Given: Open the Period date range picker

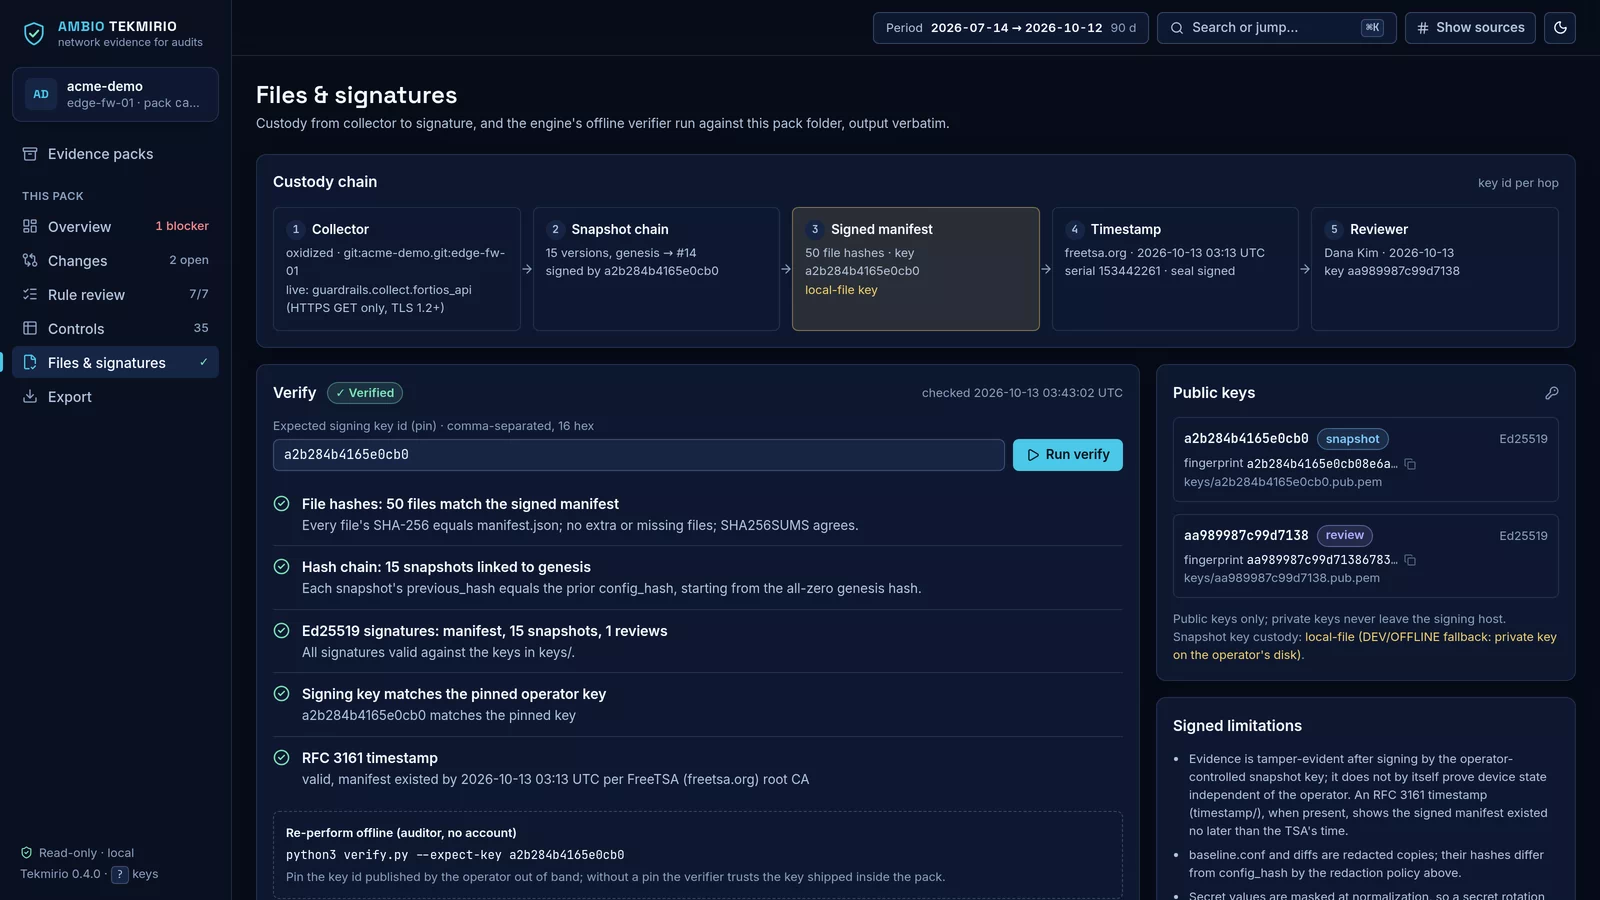Looking at the screenshot, I should pyautogui.click(x=1010, y=28).
